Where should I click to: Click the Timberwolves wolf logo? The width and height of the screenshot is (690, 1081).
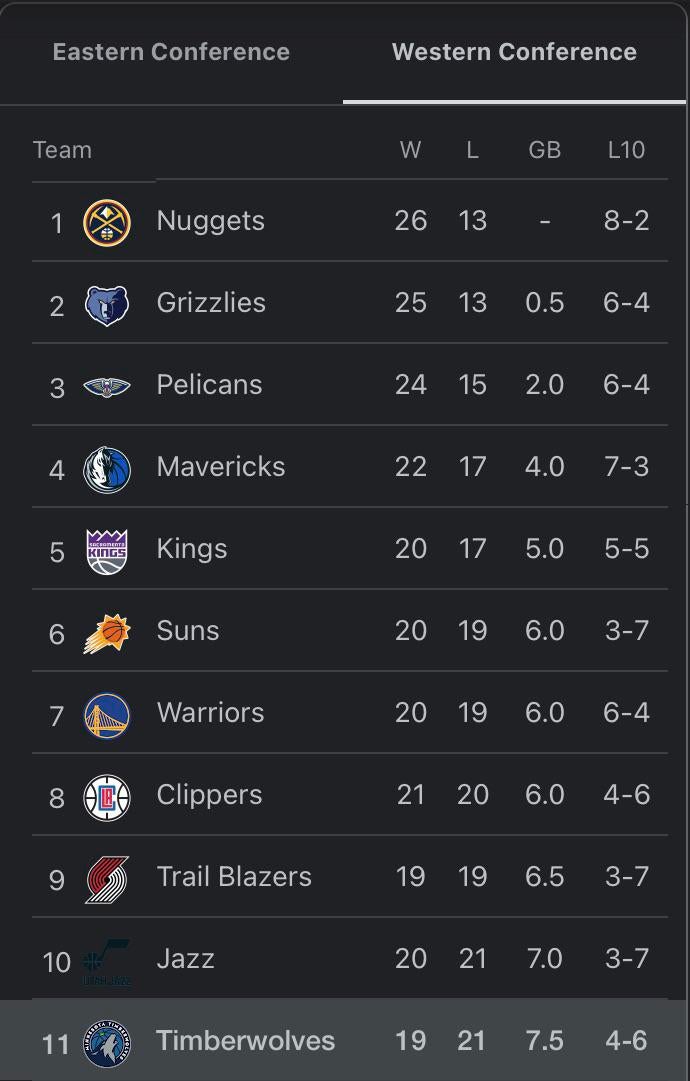(x=107, y=1042)
